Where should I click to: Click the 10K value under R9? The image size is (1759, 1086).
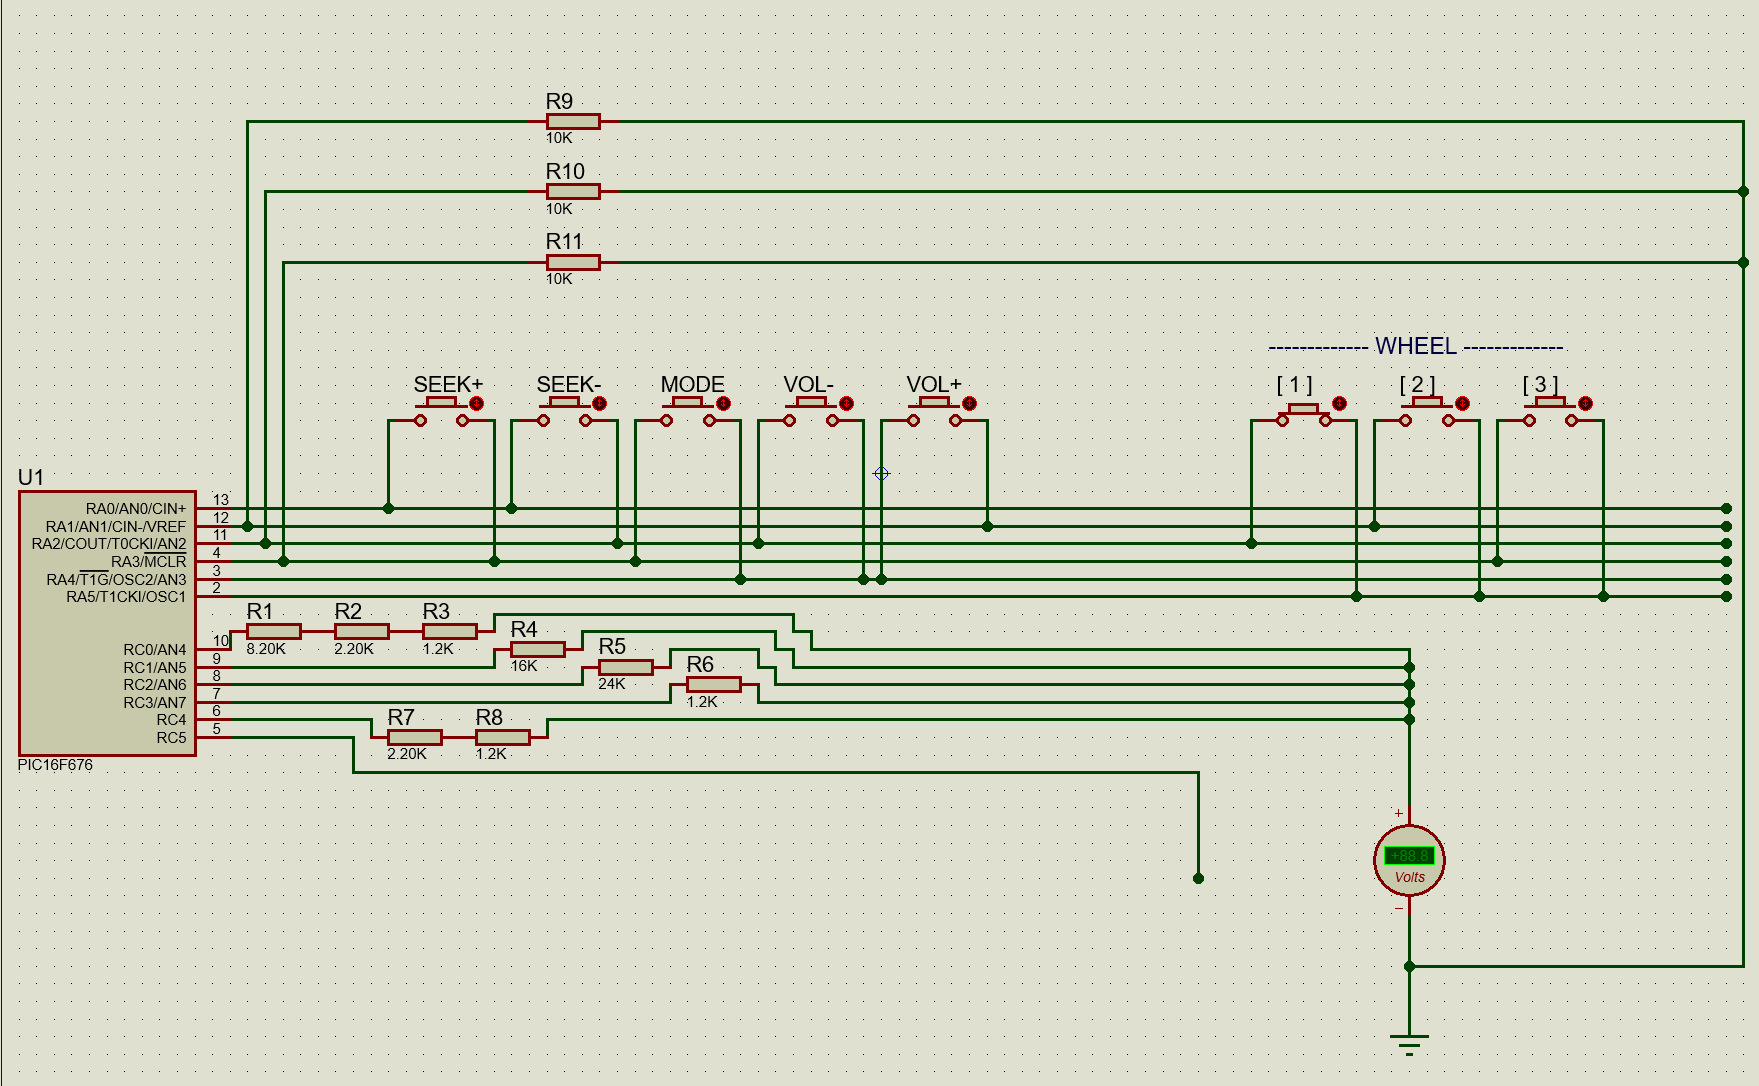point(559,139)
